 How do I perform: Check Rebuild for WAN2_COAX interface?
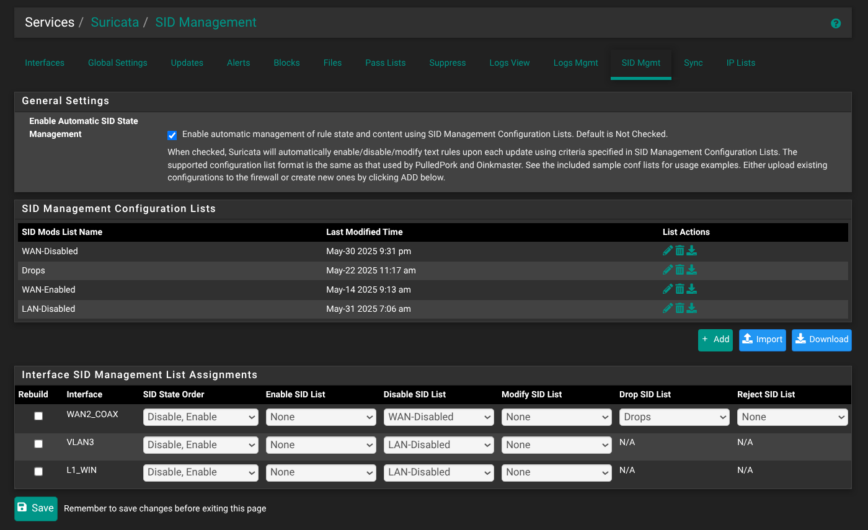click(x=38, y=416)
